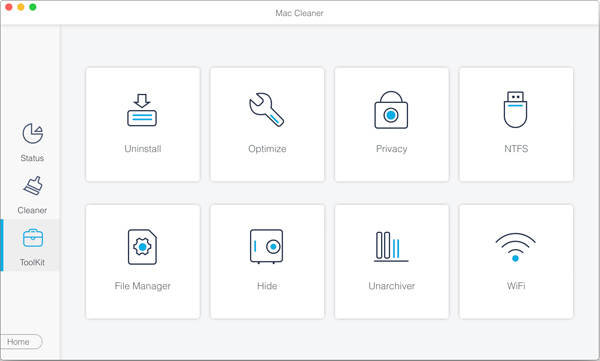Select the ToolKit briefcase icon
Screen dimensions: 600x361
point(33,238)
